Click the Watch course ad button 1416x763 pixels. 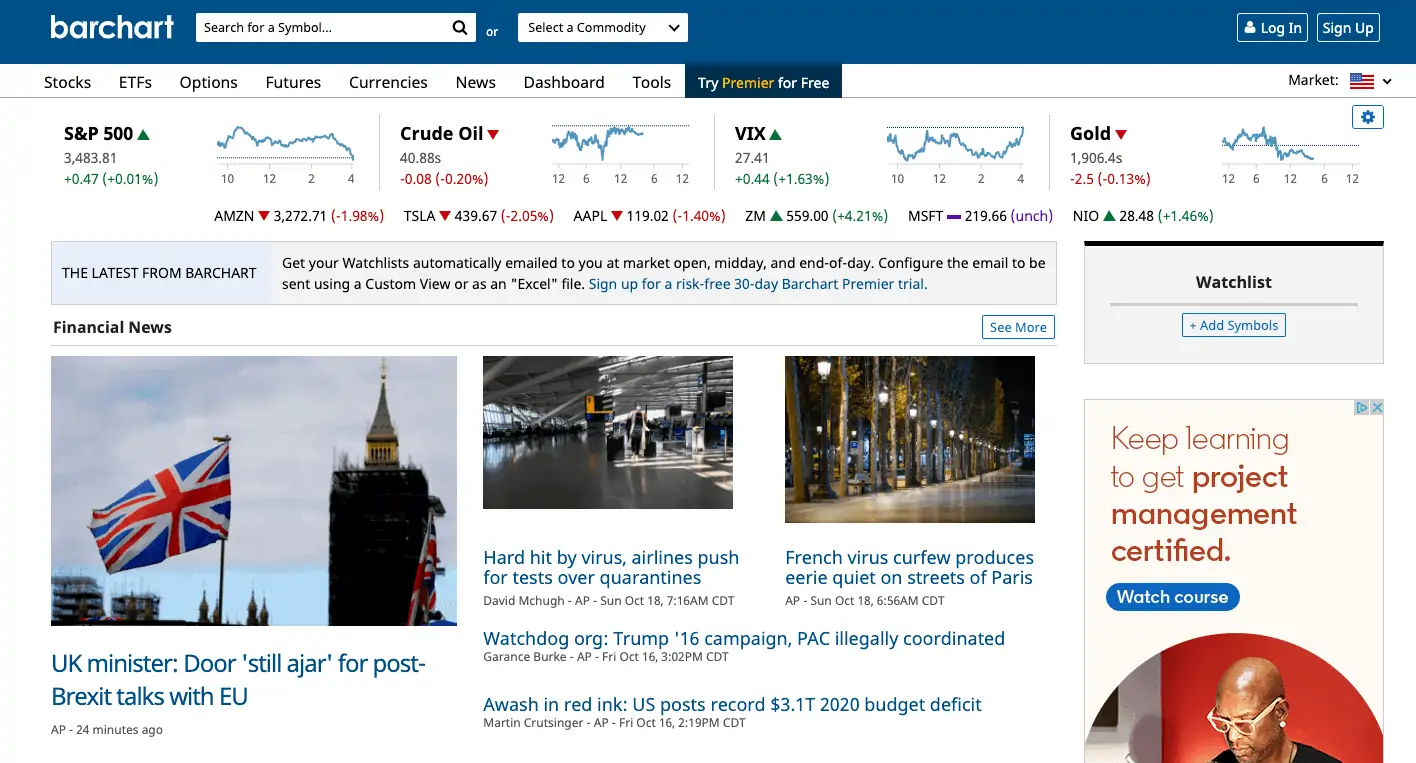coord(1172,597)
